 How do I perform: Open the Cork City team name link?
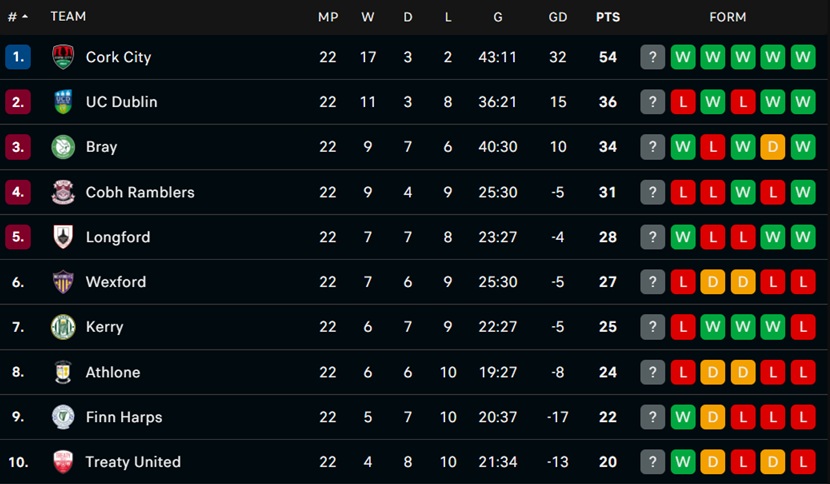pyautogui.click(x=119, y=57)
